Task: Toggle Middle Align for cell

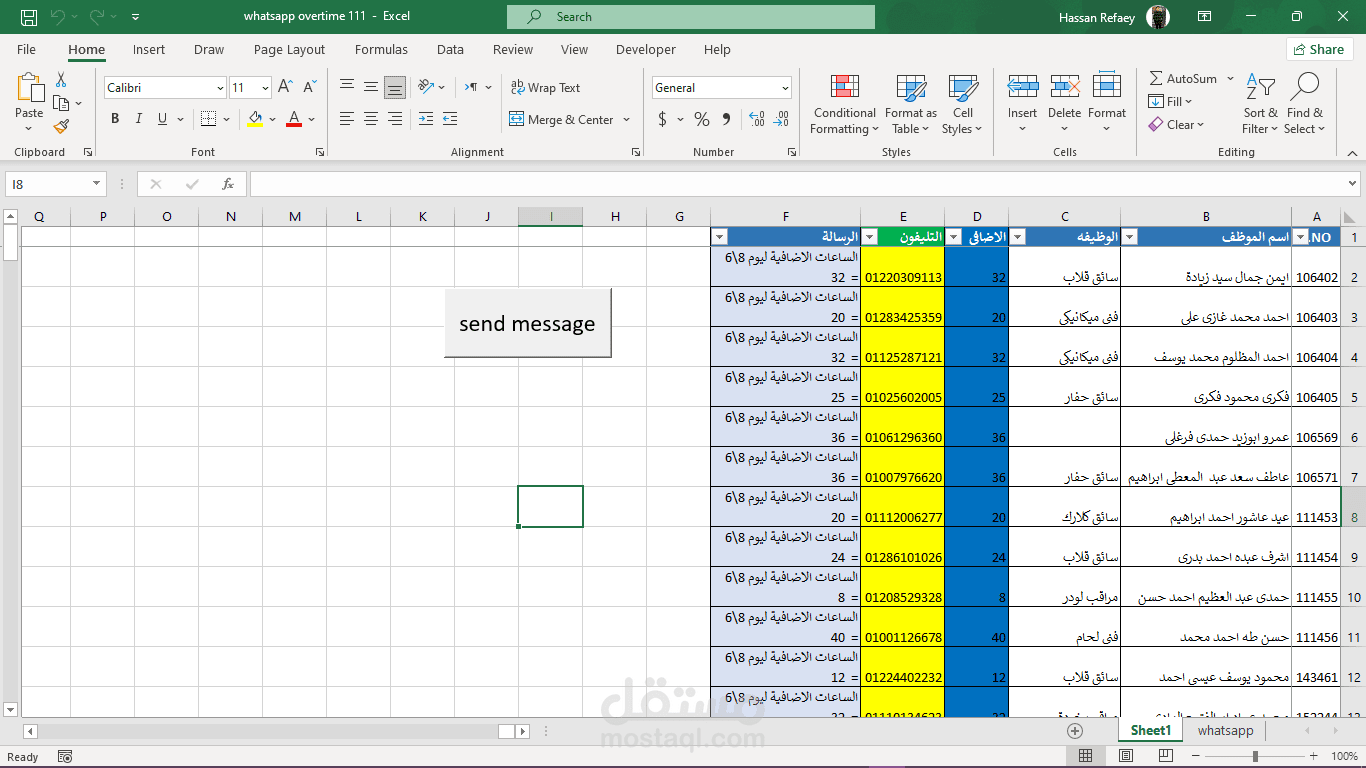Action: point(371,87)
